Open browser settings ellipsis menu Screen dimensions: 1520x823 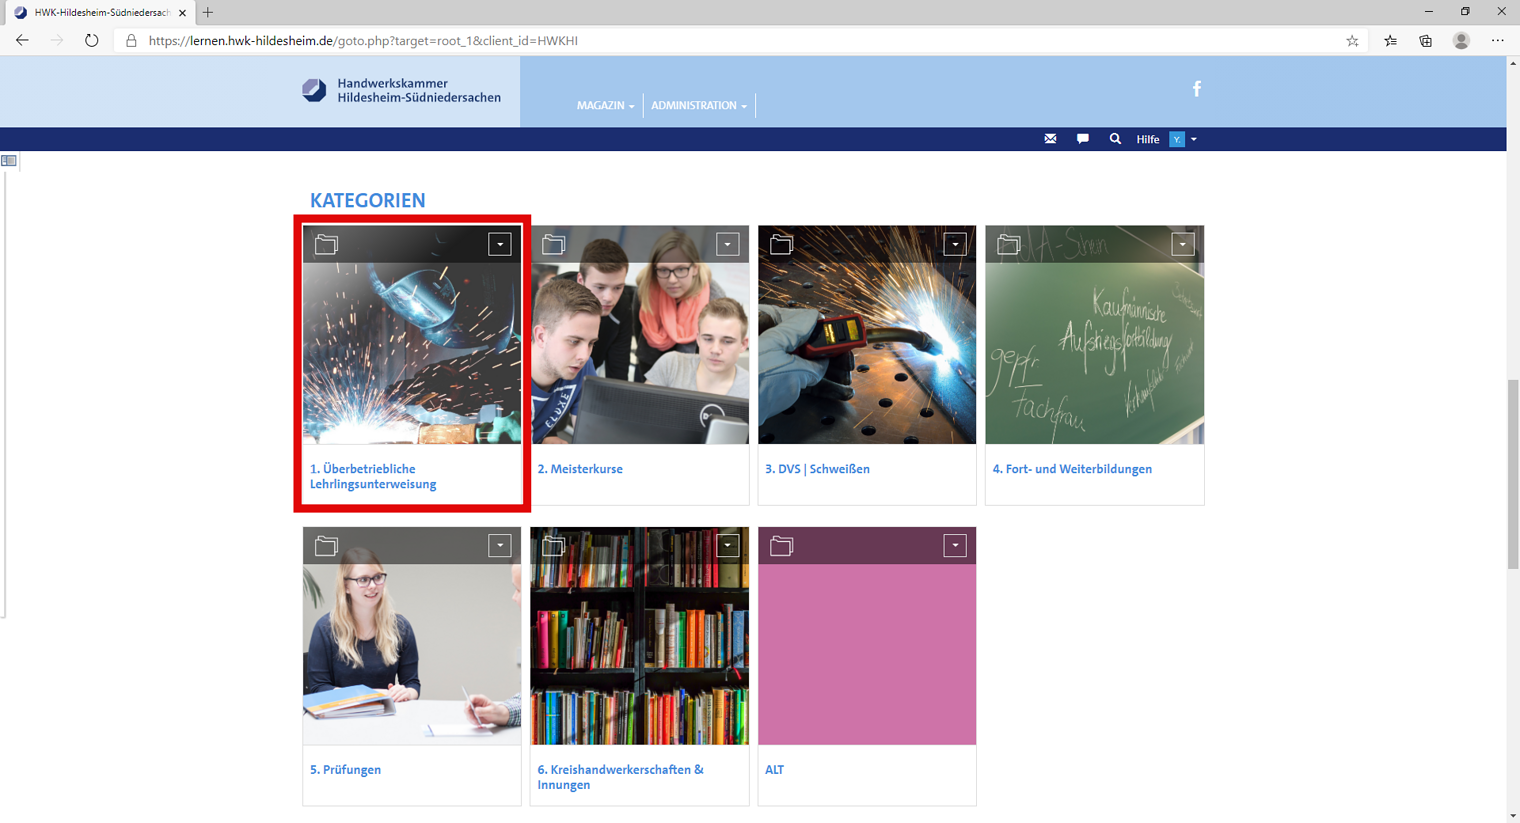(x=1497, y=41)
